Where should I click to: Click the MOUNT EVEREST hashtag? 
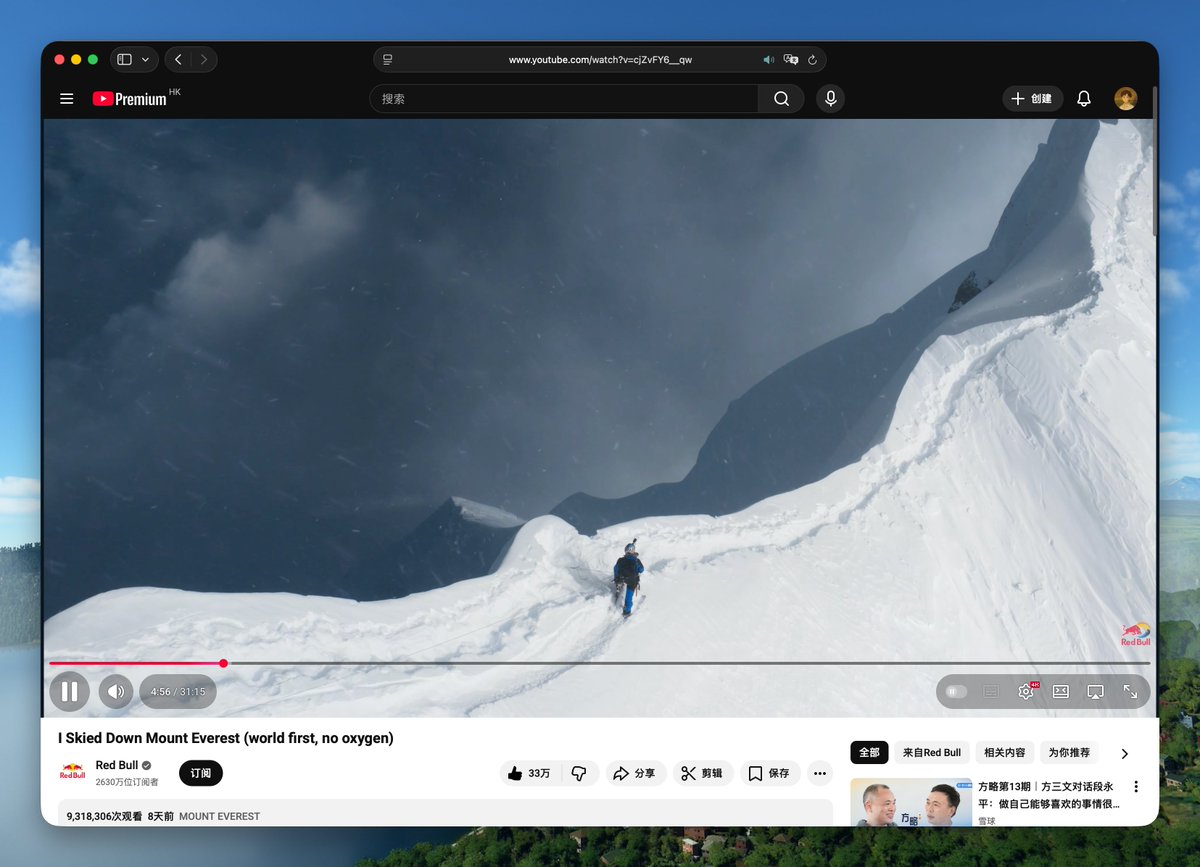coord(219,816)
